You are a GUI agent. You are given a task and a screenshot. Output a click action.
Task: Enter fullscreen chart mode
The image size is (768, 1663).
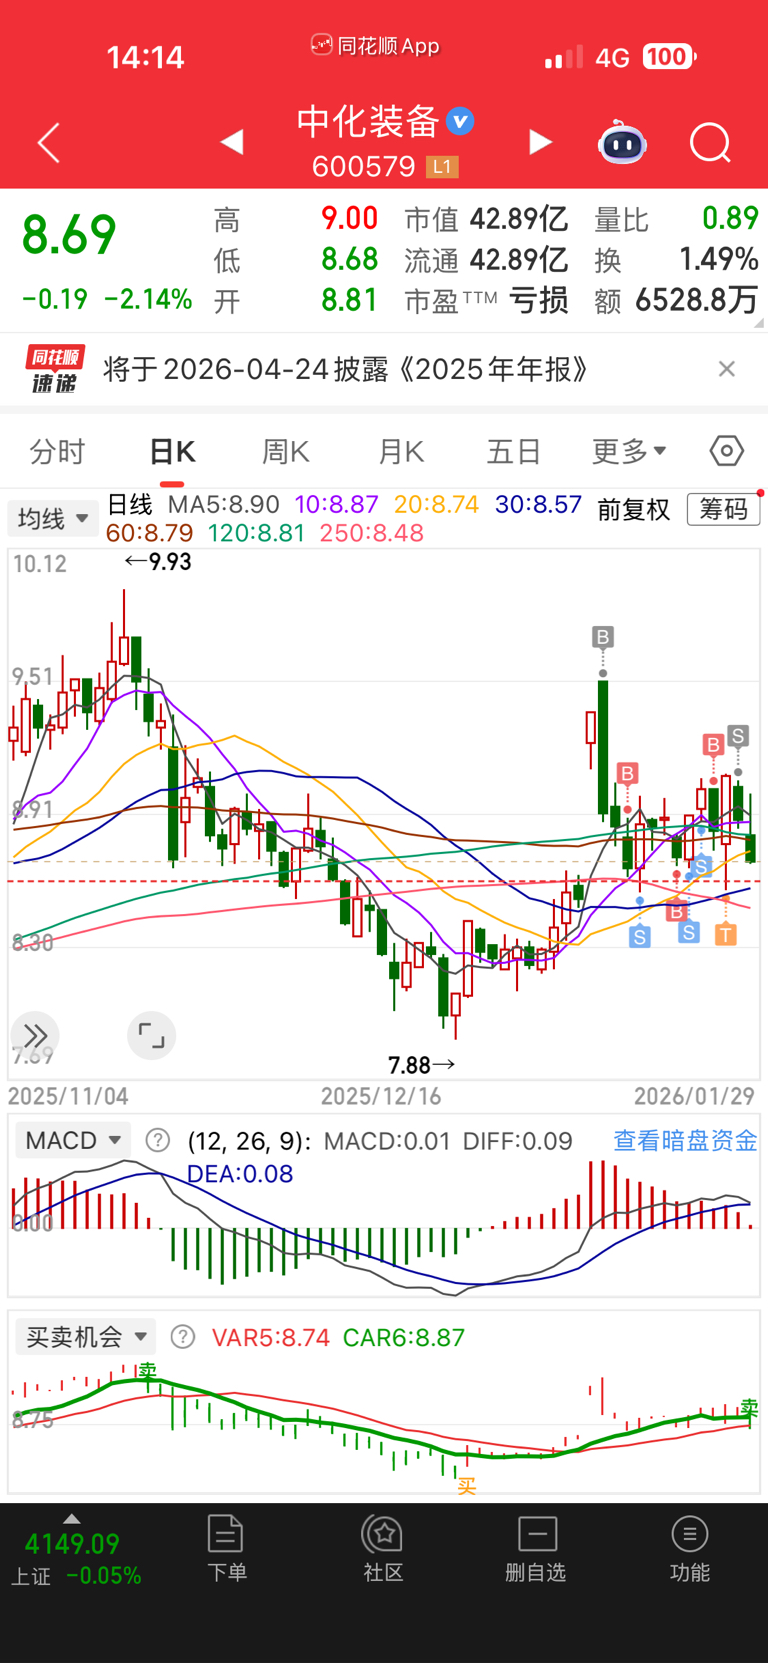click(x=151, y=1035)
